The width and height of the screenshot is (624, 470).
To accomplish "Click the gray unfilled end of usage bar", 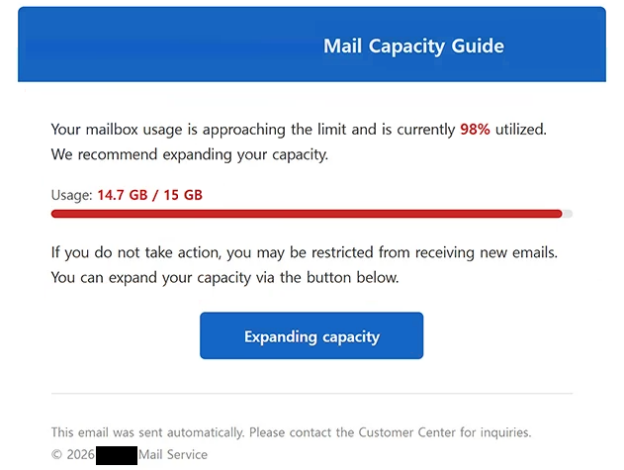I will pyautogui.click(x=568, y=214).
